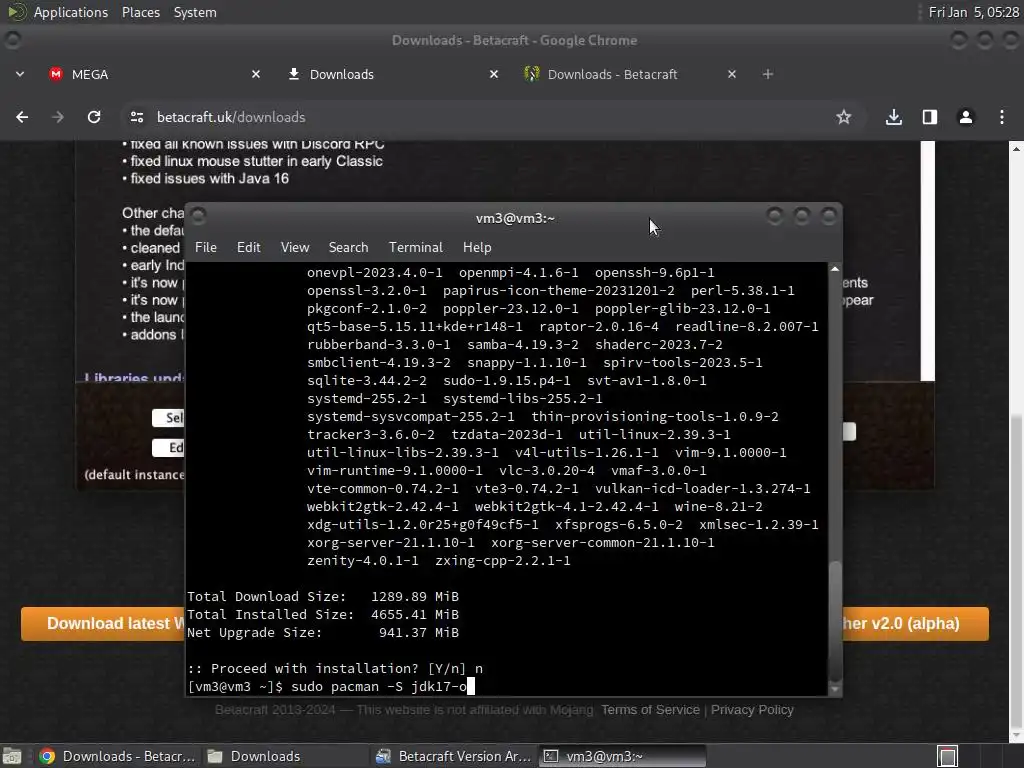Click 'Proceed with installation?' terminal line
1024x768 pixels.
tap(335, 668)
